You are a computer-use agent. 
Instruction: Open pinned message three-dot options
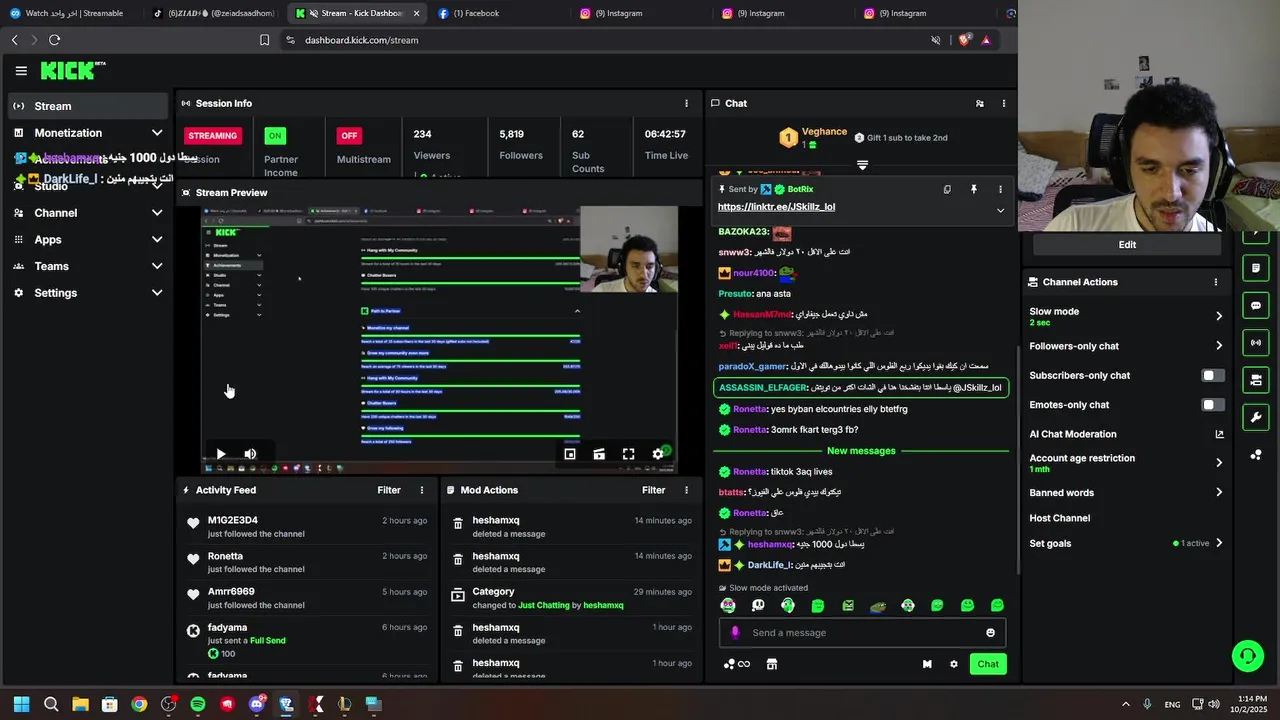(1000, 189)
